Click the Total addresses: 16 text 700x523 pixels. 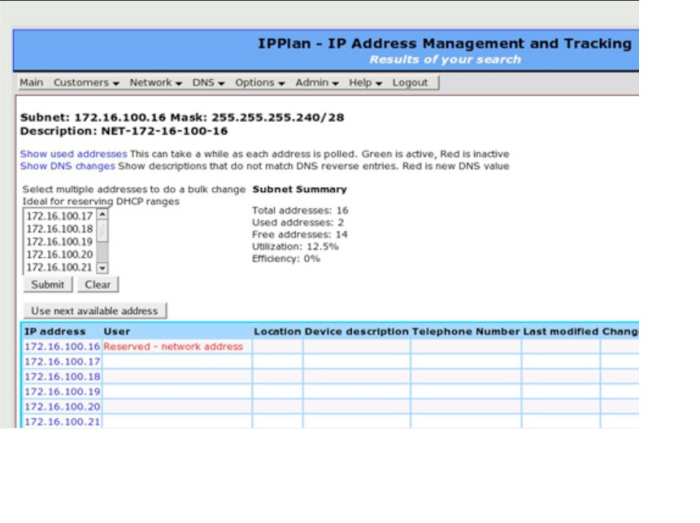click(x=300, y=211)
